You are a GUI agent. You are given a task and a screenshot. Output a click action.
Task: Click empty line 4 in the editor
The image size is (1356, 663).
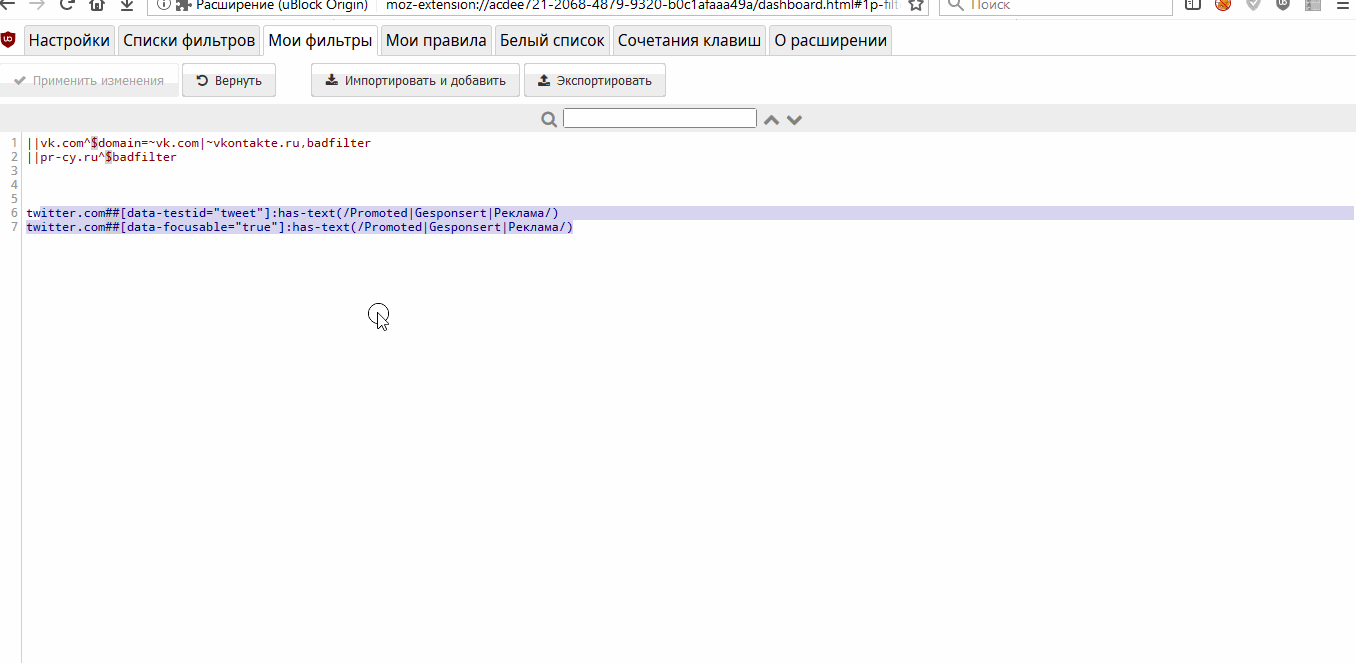tap(690, 185)
